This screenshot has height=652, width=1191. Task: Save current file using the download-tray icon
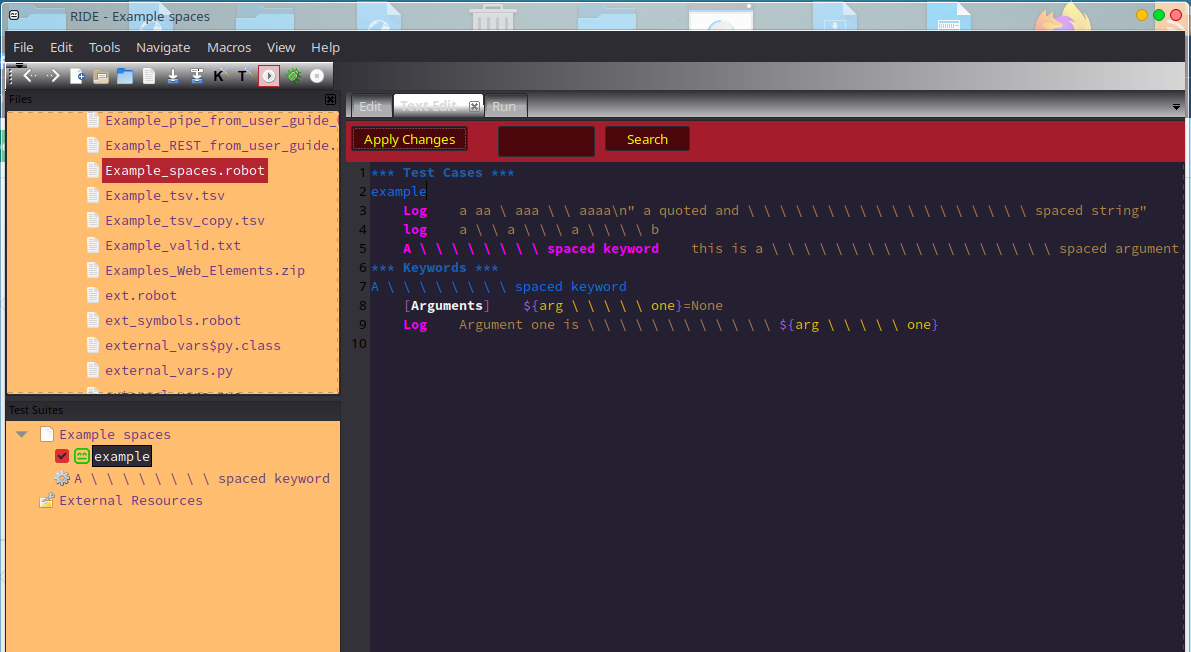[173, 76]
